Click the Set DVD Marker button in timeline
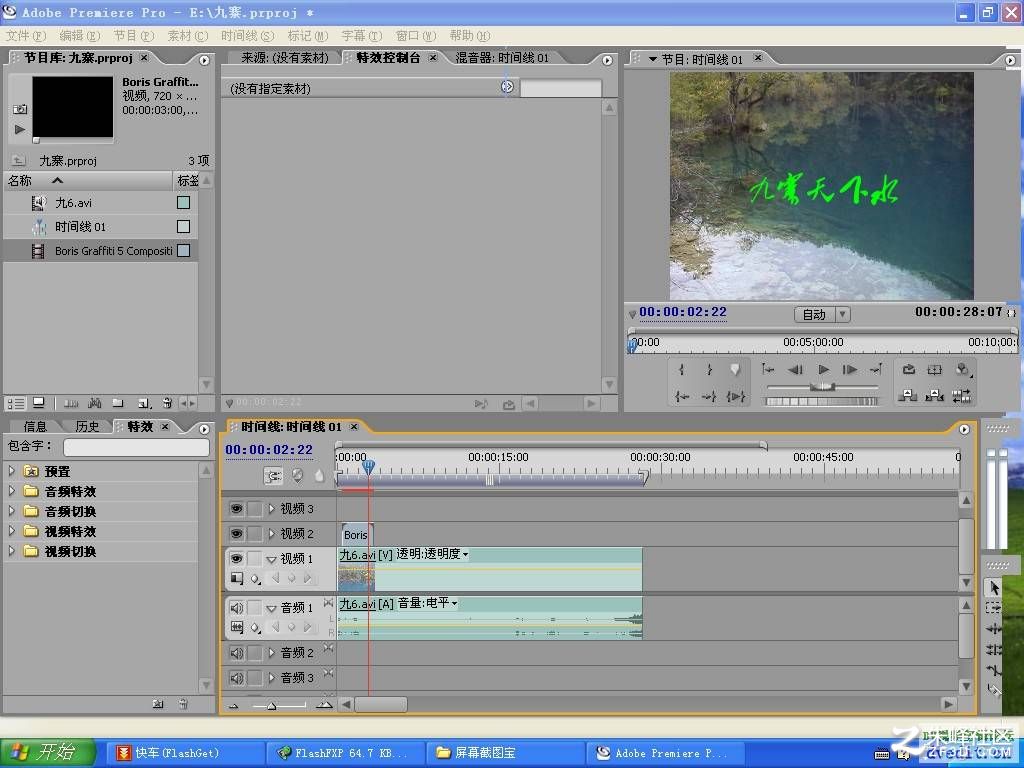 click(x=297, y=476)
